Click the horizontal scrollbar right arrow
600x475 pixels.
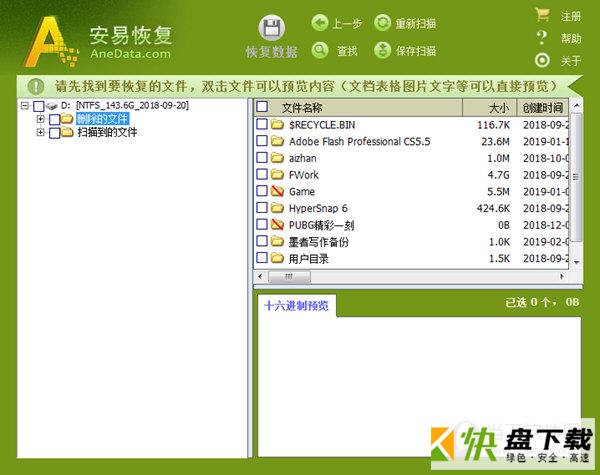pos(562,276)
